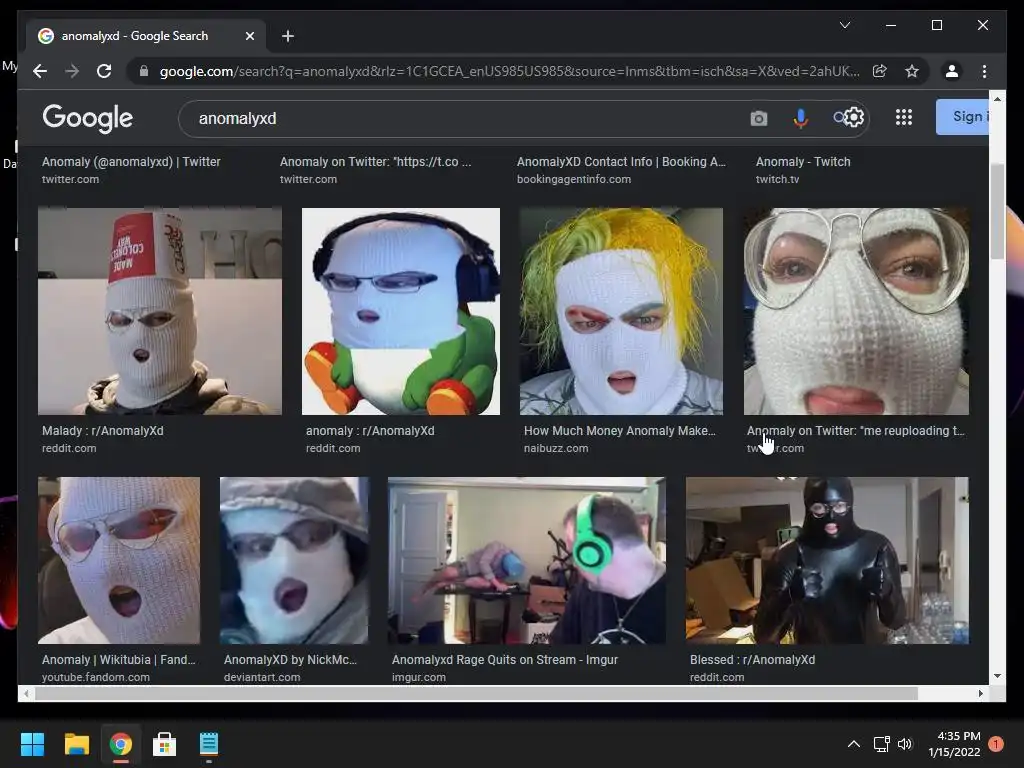Click the vertical scrollbar thumb
1024x768 pixels.
(x=997, y=211)
